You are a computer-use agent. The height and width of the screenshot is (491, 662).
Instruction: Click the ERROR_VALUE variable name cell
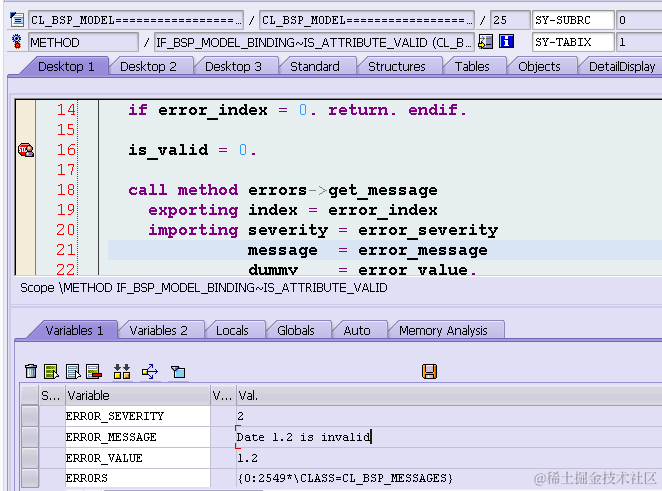[x=138, y=458]
